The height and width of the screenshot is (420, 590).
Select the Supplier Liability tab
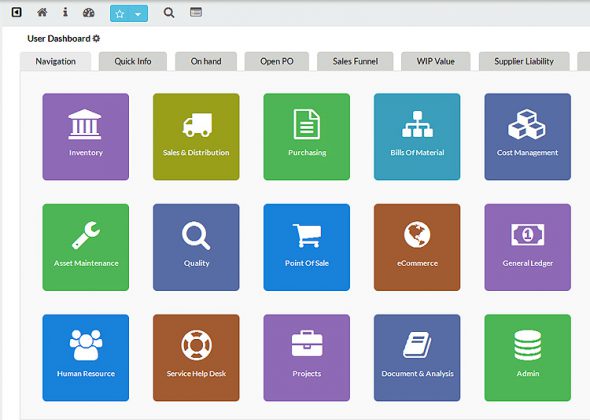[x=524, y=61]
